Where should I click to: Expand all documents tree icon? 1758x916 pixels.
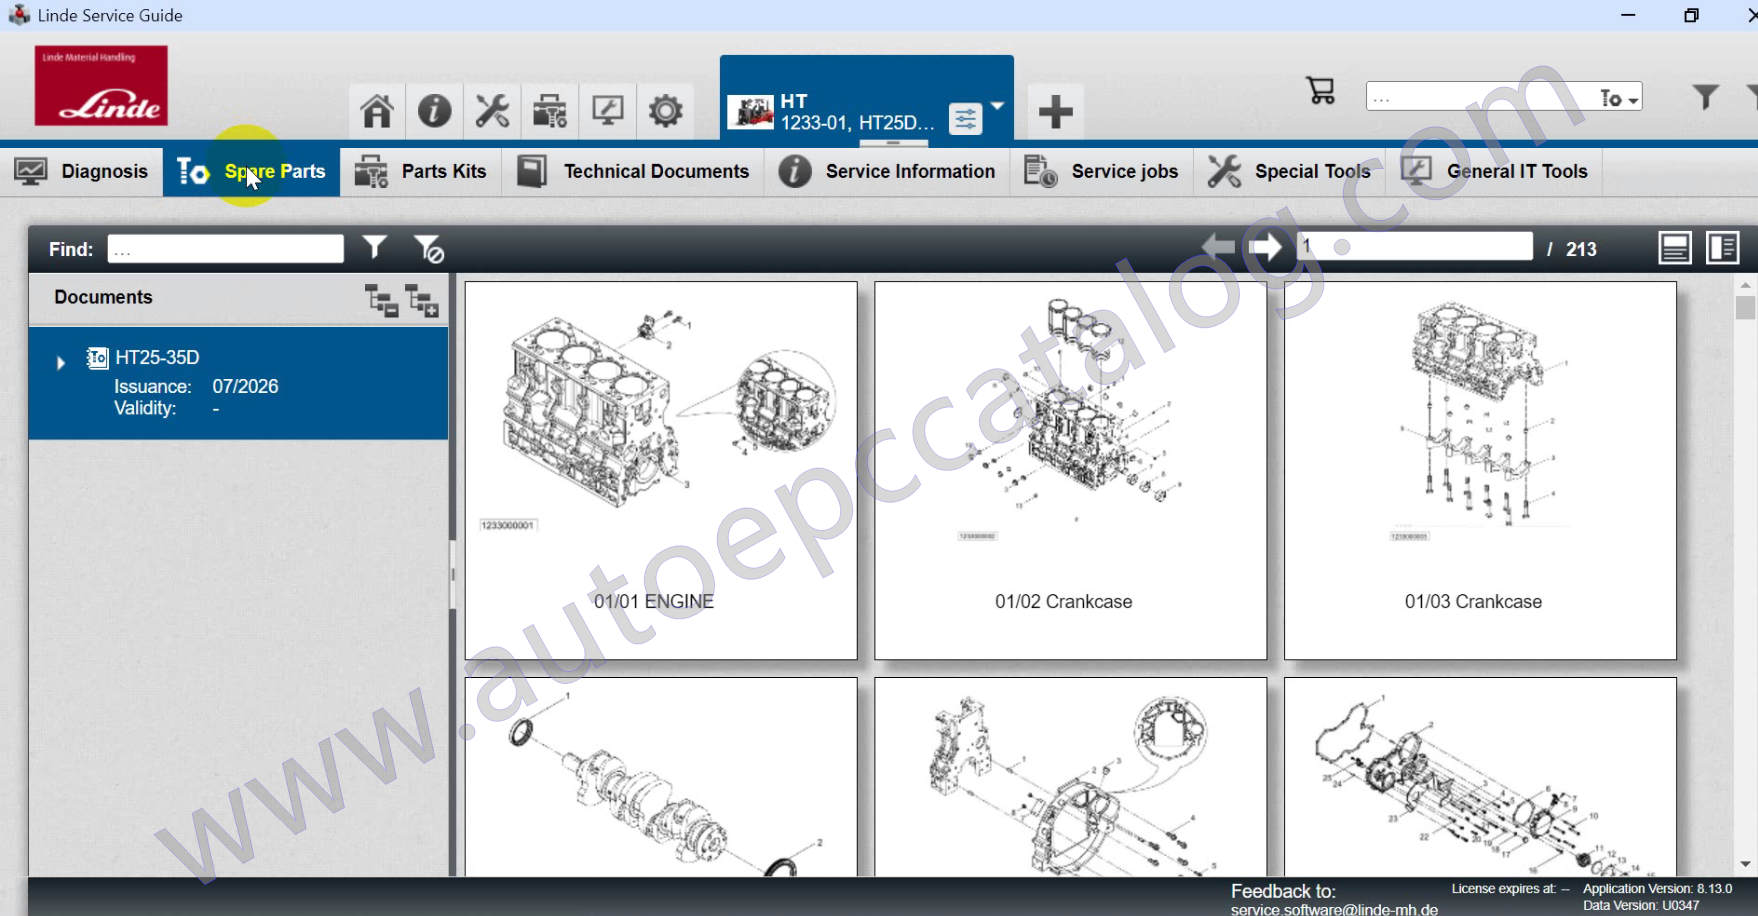click(422, 300)
